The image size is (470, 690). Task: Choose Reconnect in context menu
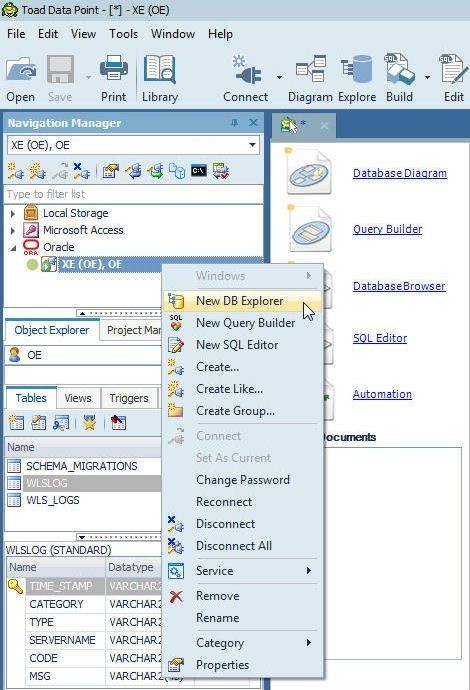click(x=242, y=502)
